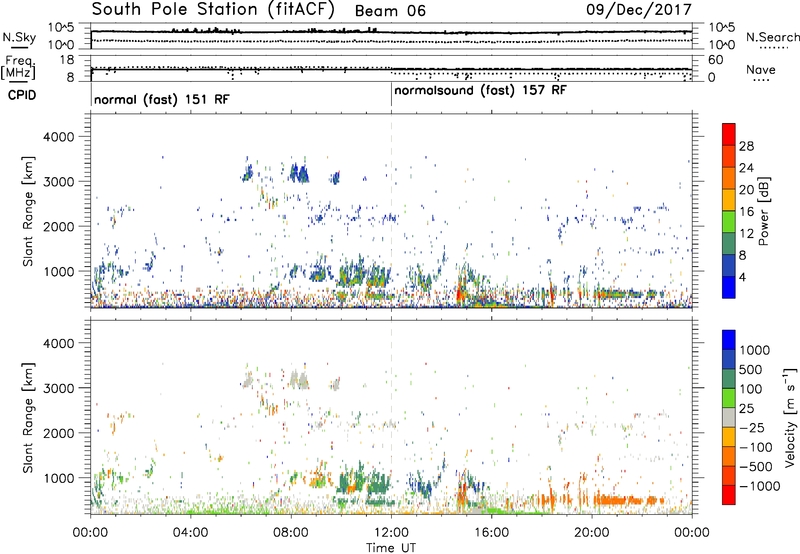
Task: Click the 'N.Sky' legend label
Action: 19,37
